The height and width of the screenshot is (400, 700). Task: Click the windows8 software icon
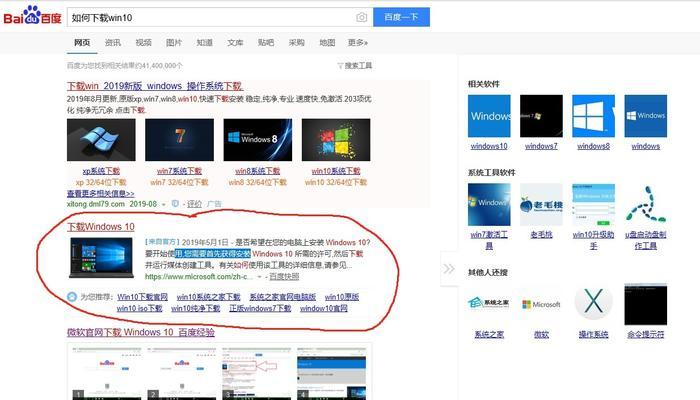coord(594,116)
